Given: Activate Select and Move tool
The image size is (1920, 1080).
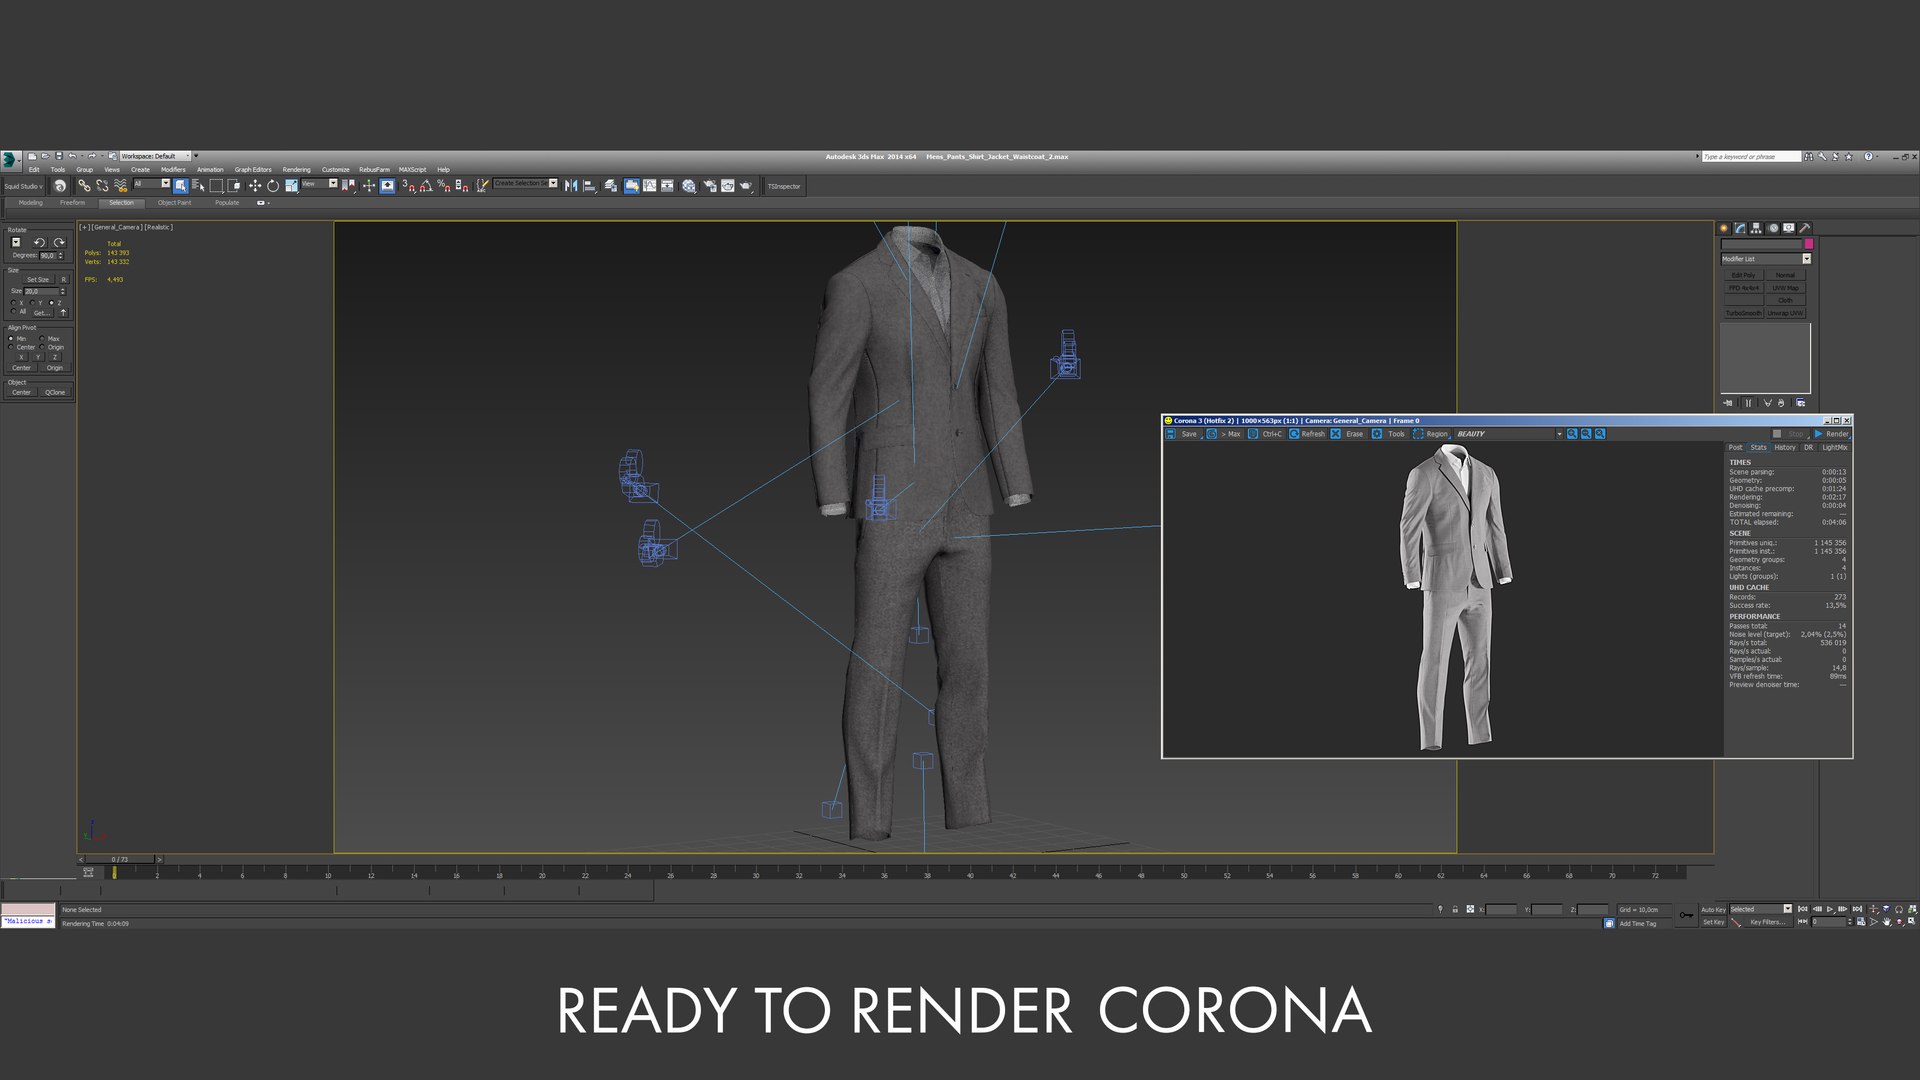Looking at the screenshot, I should point(255,186).
